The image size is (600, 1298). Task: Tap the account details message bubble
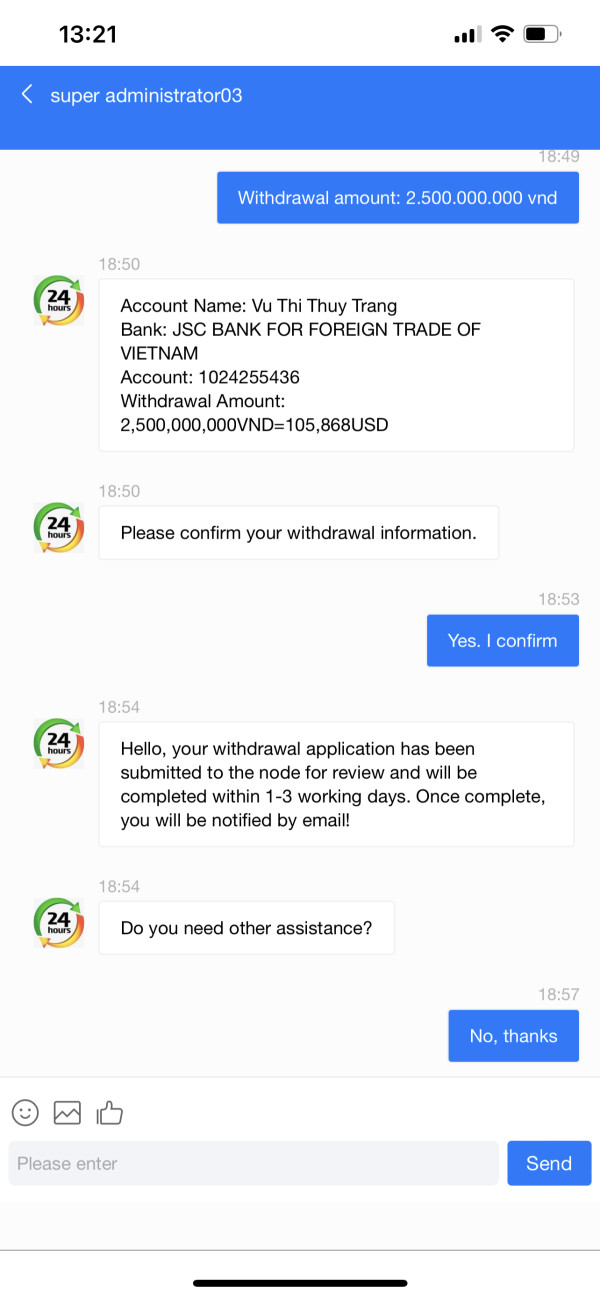(x=336, y=365)
